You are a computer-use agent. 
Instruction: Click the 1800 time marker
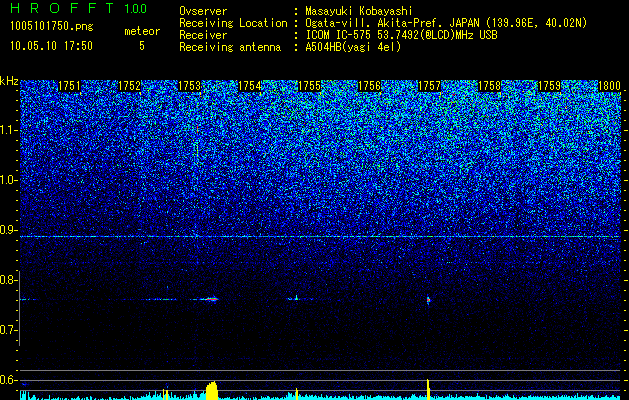point(610,86)
